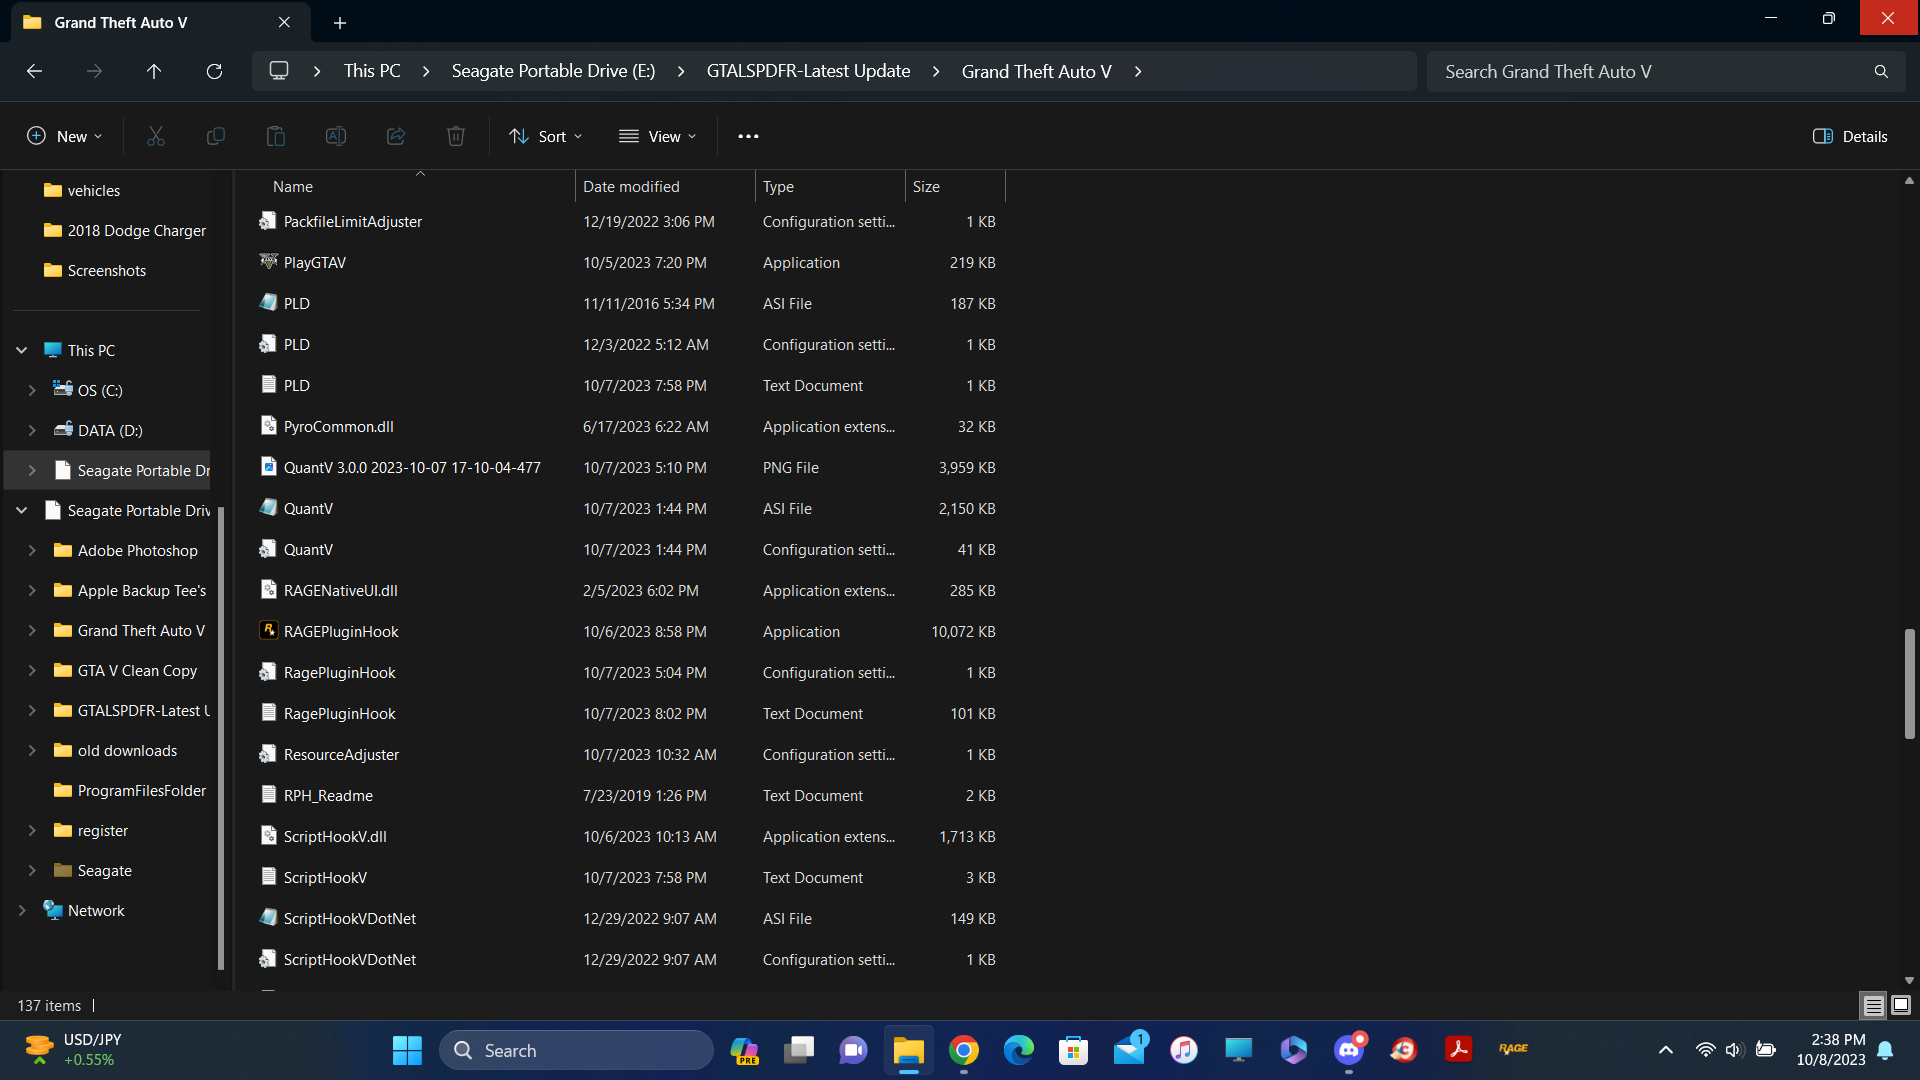Click the Share icon in toolbar
The image size is (1920, 1080).
pyautogui.click(x=396, y=136)
